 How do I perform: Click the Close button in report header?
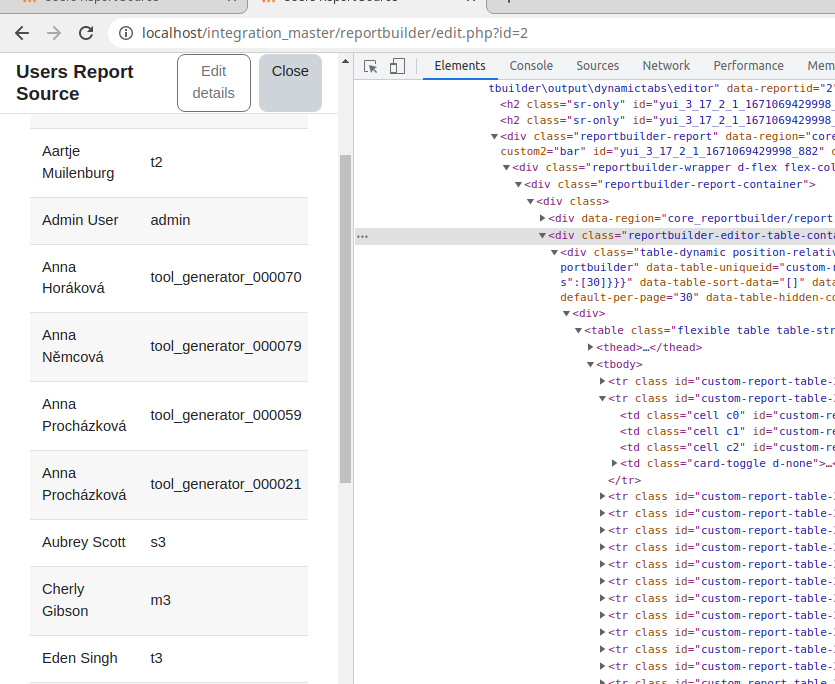290,83
